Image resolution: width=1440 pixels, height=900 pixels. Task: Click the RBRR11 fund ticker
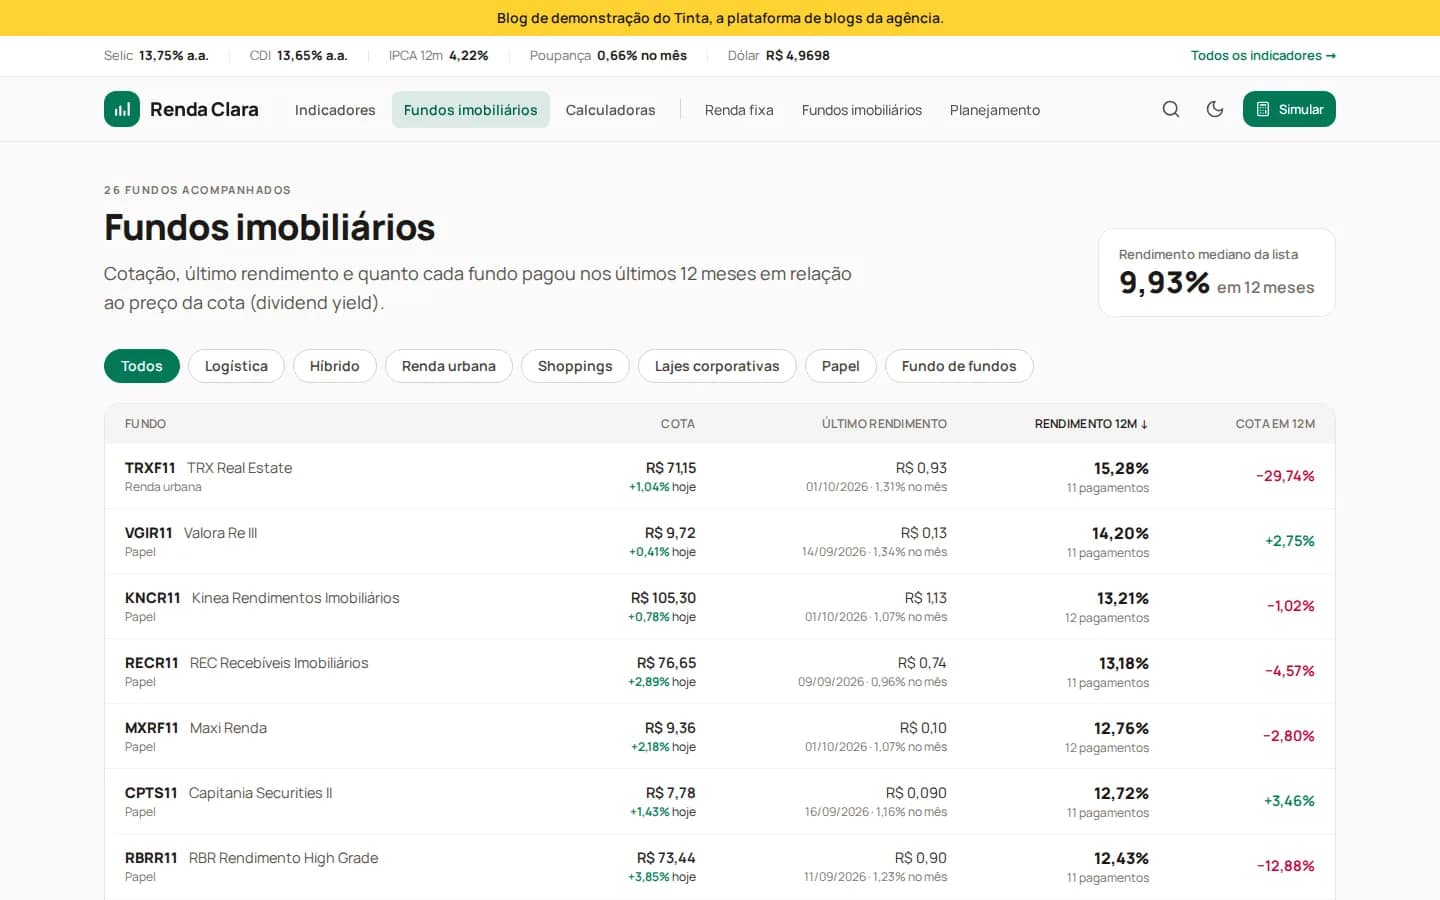(x=151, y=858)
